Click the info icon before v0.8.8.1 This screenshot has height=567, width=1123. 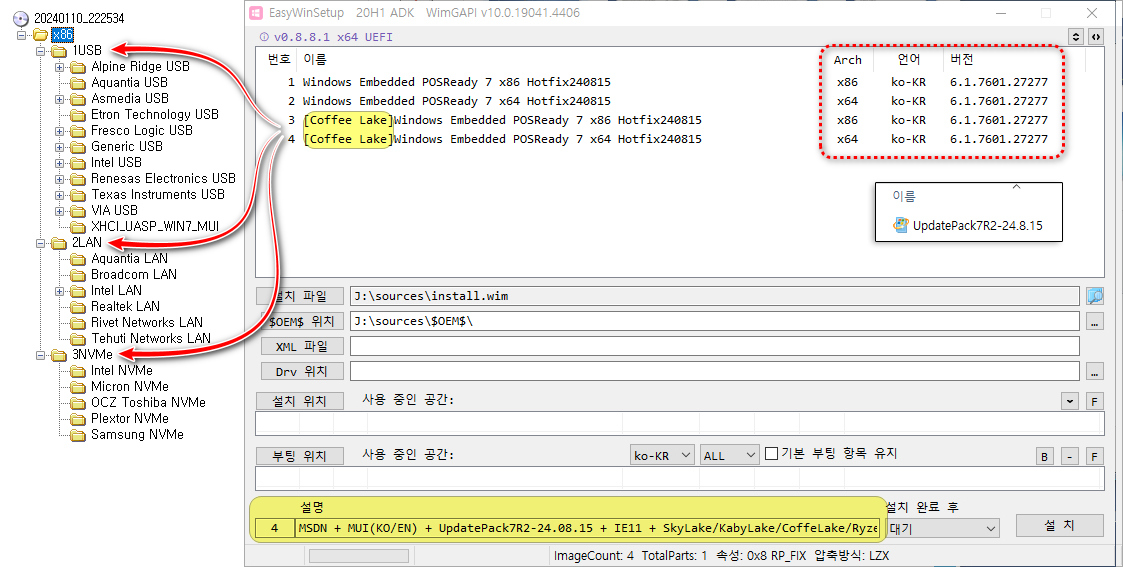click(264, 37)
